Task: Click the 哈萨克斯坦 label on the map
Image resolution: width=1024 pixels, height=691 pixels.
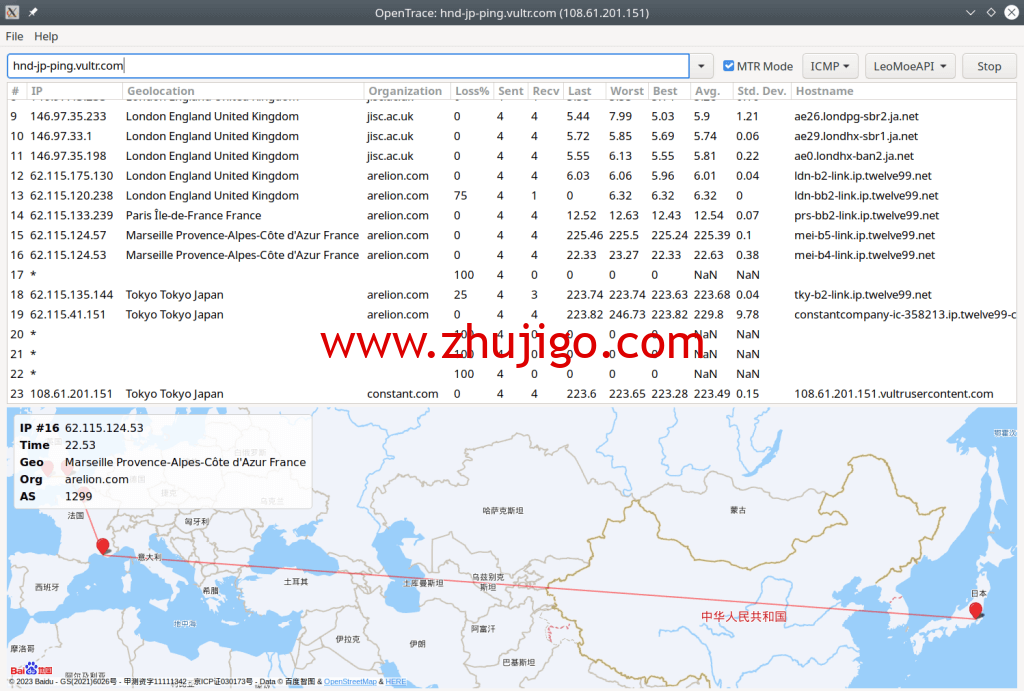Action: coord(503,511)
